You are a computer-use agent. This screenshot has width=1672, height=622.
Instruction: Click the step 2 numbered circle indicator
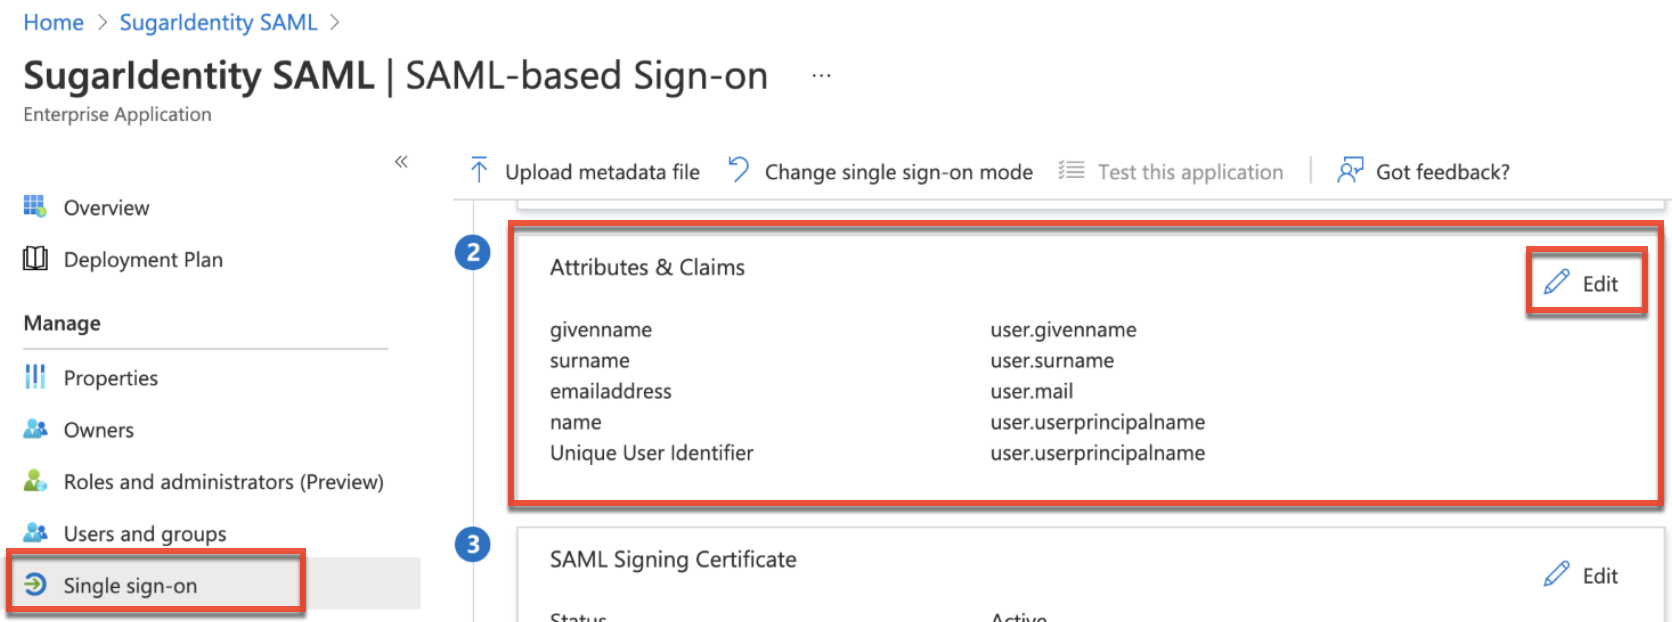(x=471, y=253)
